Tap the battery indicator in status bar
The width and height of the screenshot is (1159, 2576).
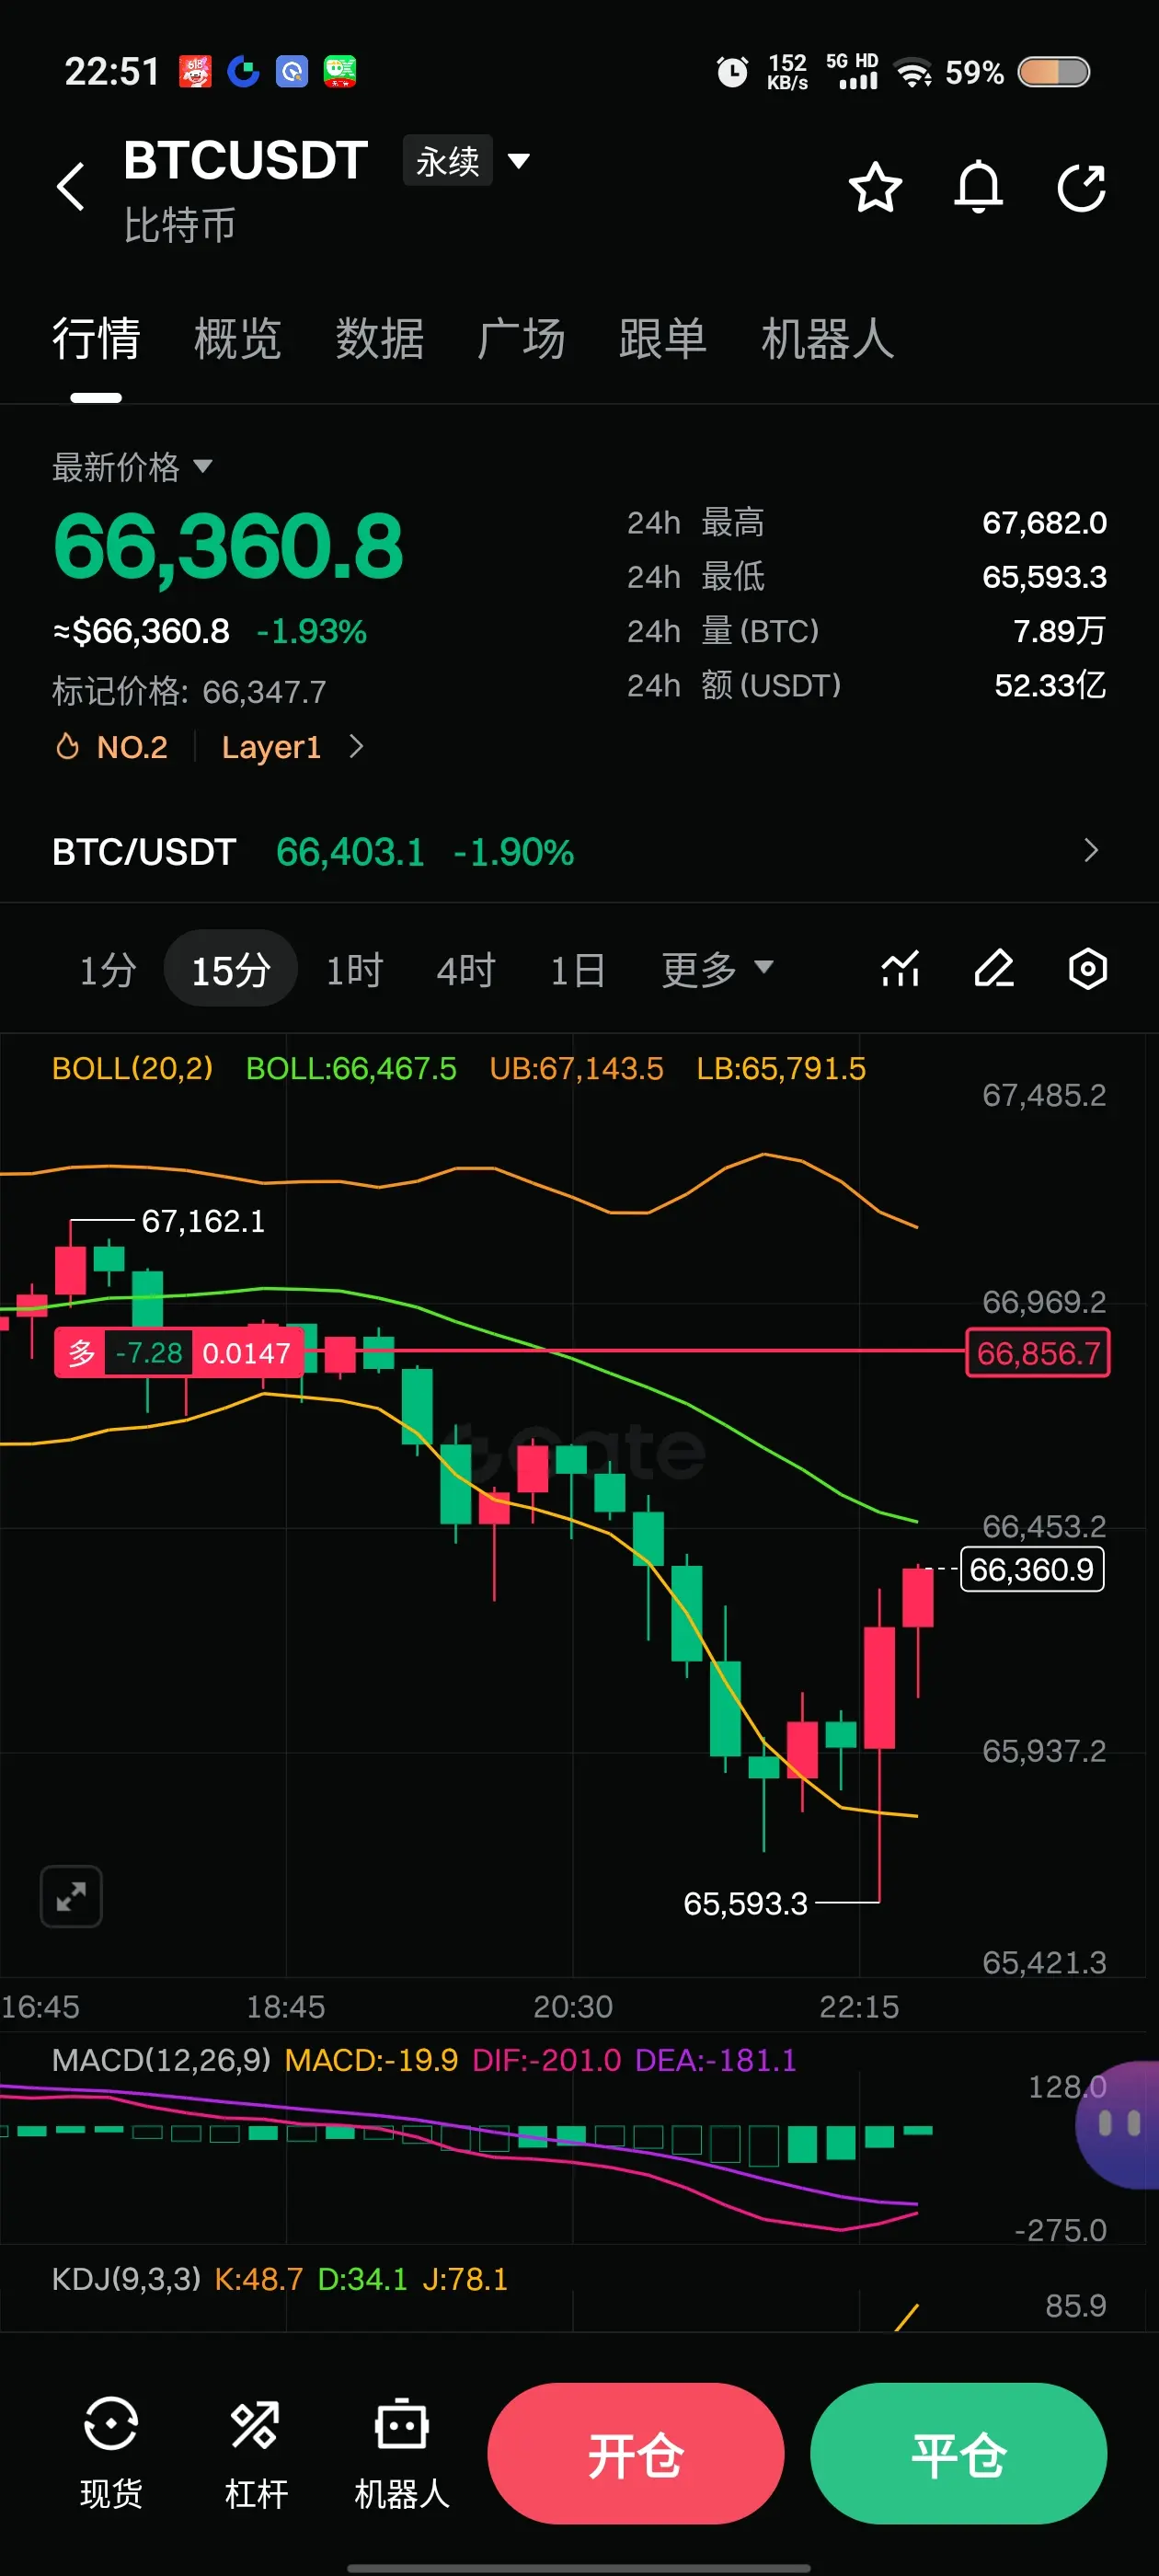[x=1053, y=72]
